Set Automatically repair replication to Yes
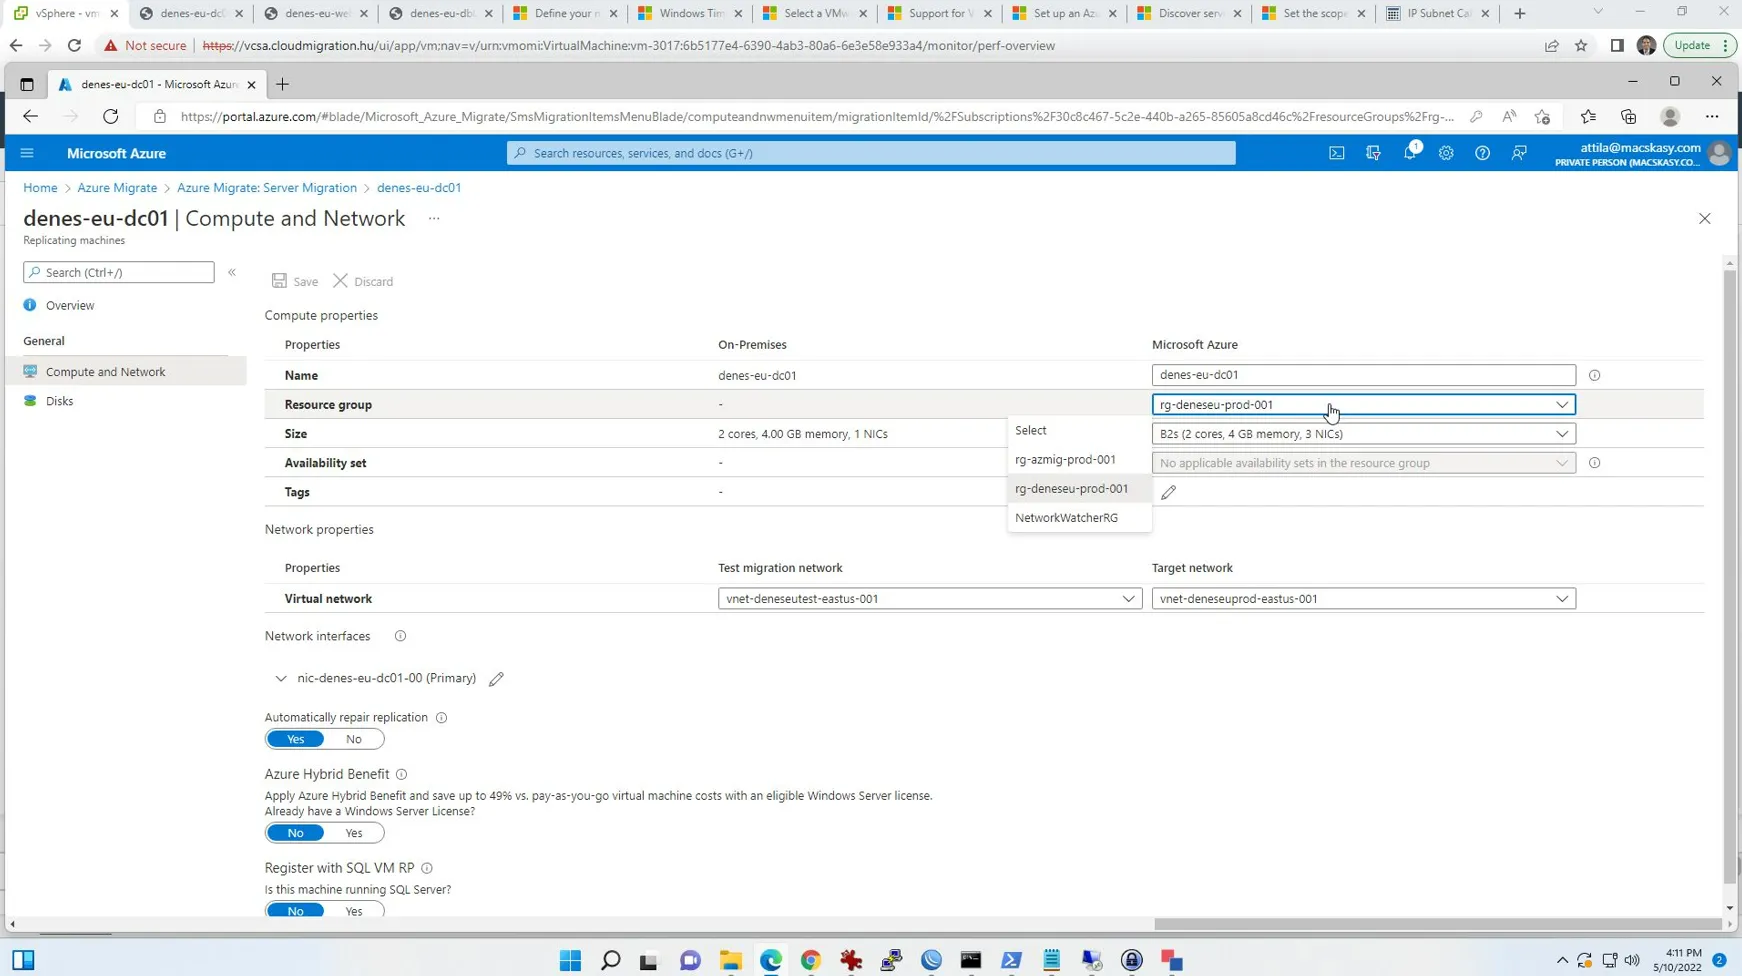Screen dimensions: 1742x976 coord(296,739)
